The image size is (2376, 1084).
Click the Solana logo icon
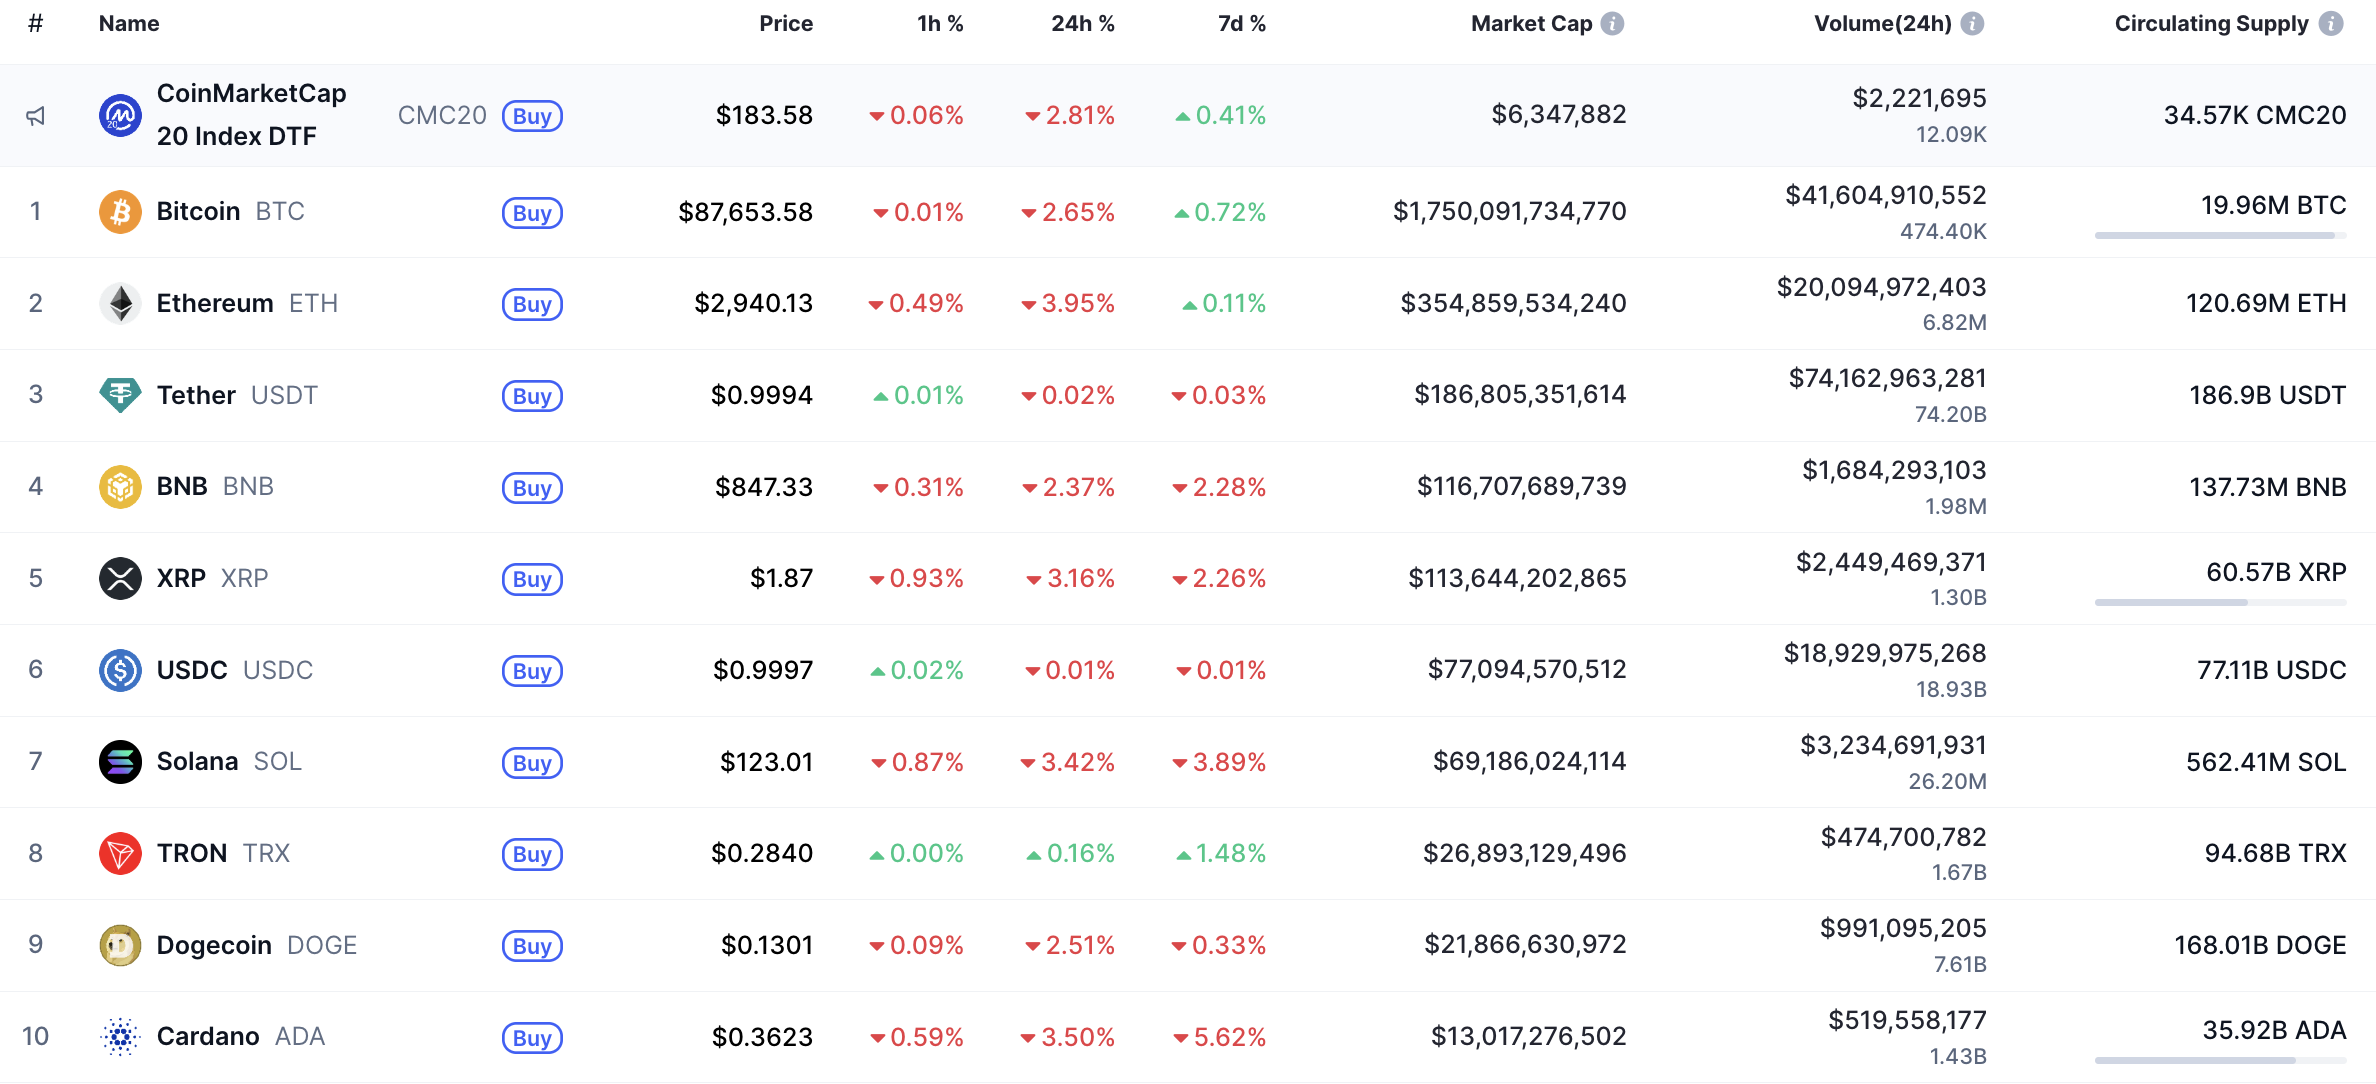(x=120, y=762)
